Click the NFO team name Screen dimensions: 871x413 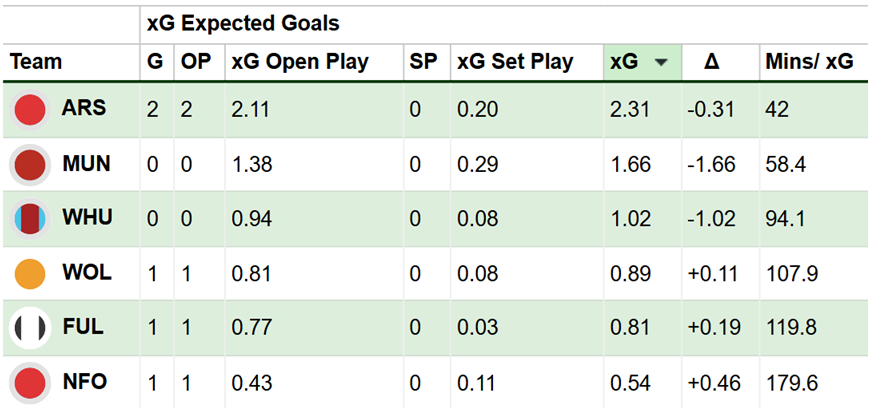tap(85, 382)
